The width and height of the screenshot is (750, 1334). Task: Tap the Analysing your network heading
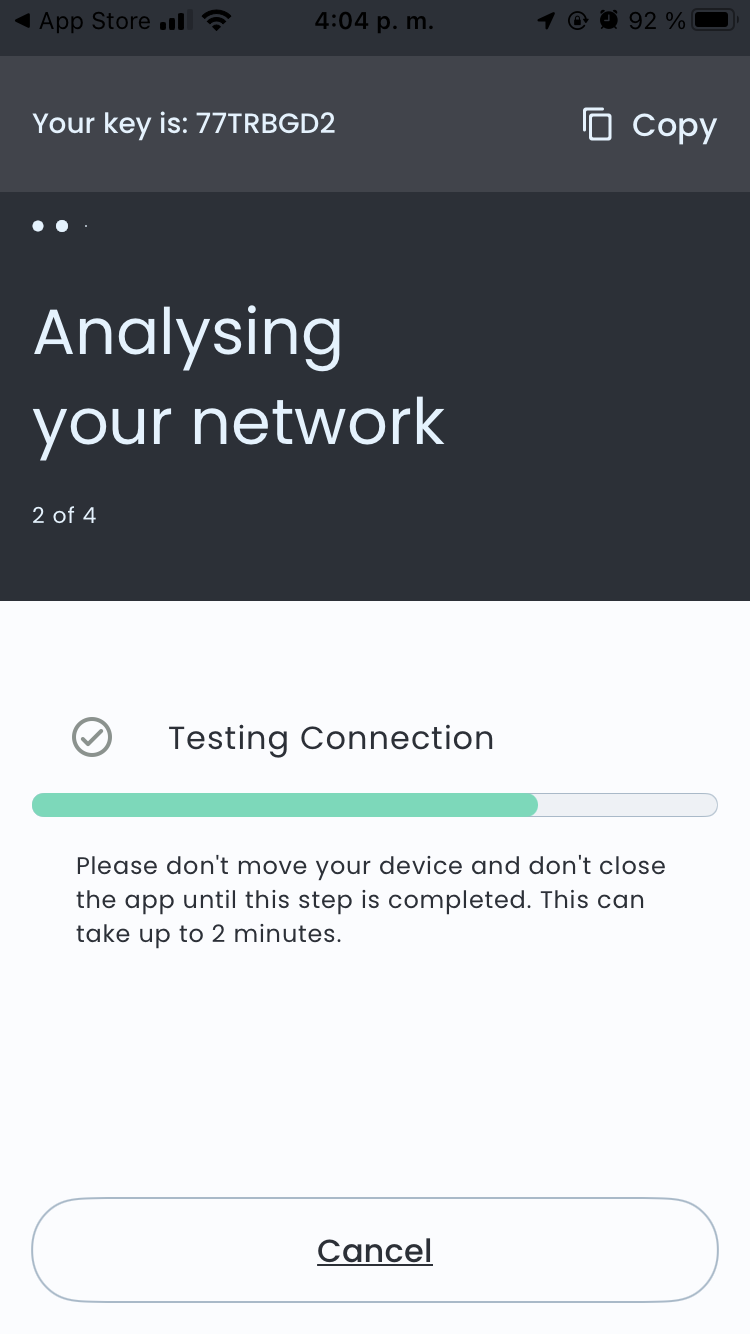coord(239,376)
